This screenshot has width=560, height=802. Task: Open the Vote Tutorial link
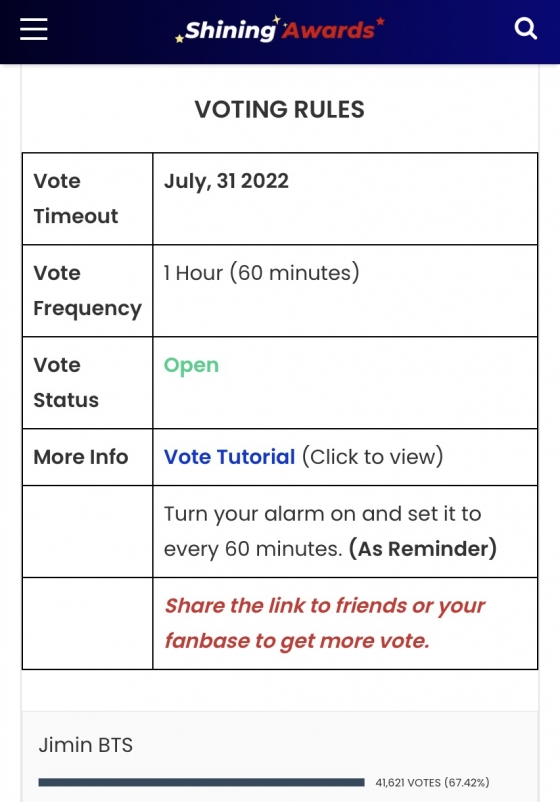tap(229, 457)
